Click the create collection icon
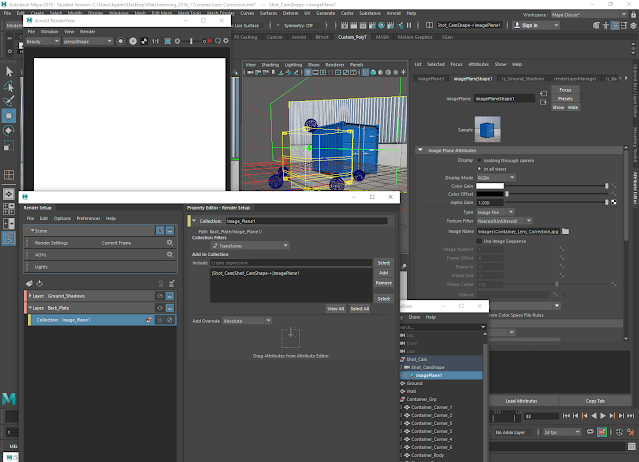Viewport: 639px width, 462px height. tap(40, 283)
